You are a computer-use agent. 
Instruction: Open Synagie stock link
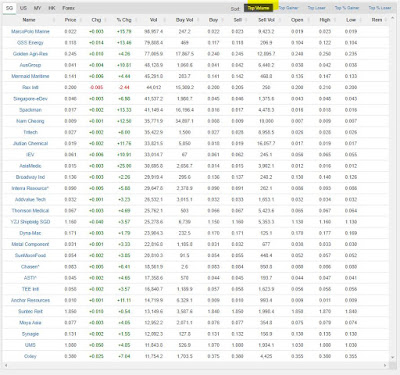pyautogui.click(x=30, y=334)
